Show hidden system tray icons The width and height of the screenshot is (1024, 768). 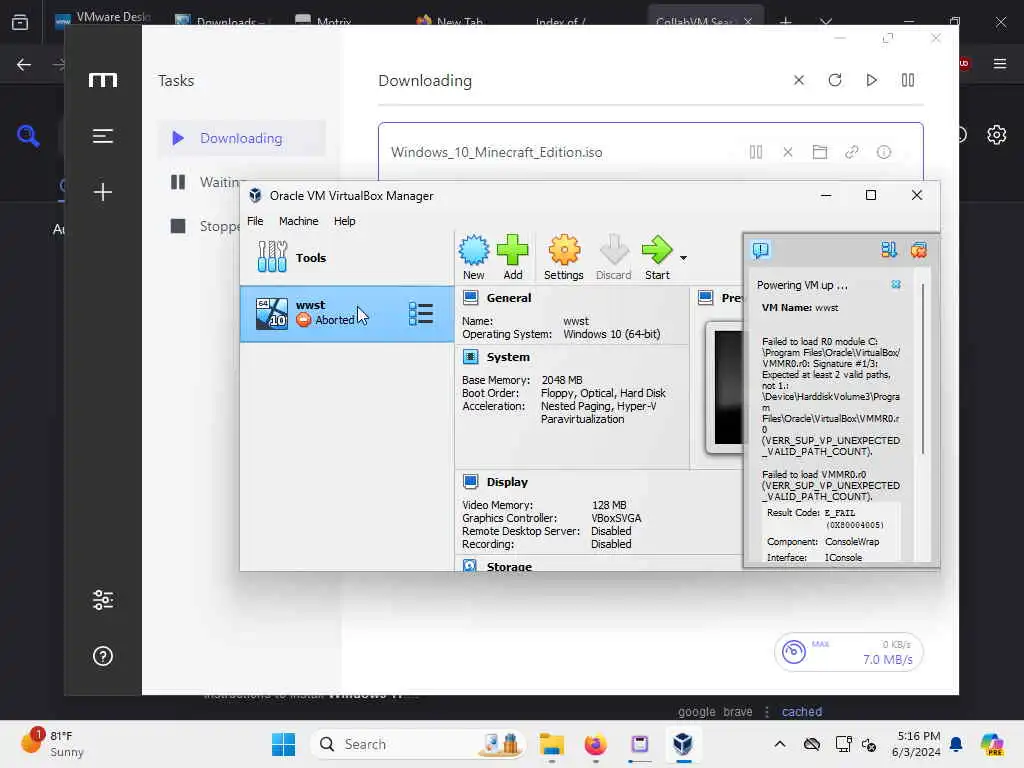[x=780, y=744]
